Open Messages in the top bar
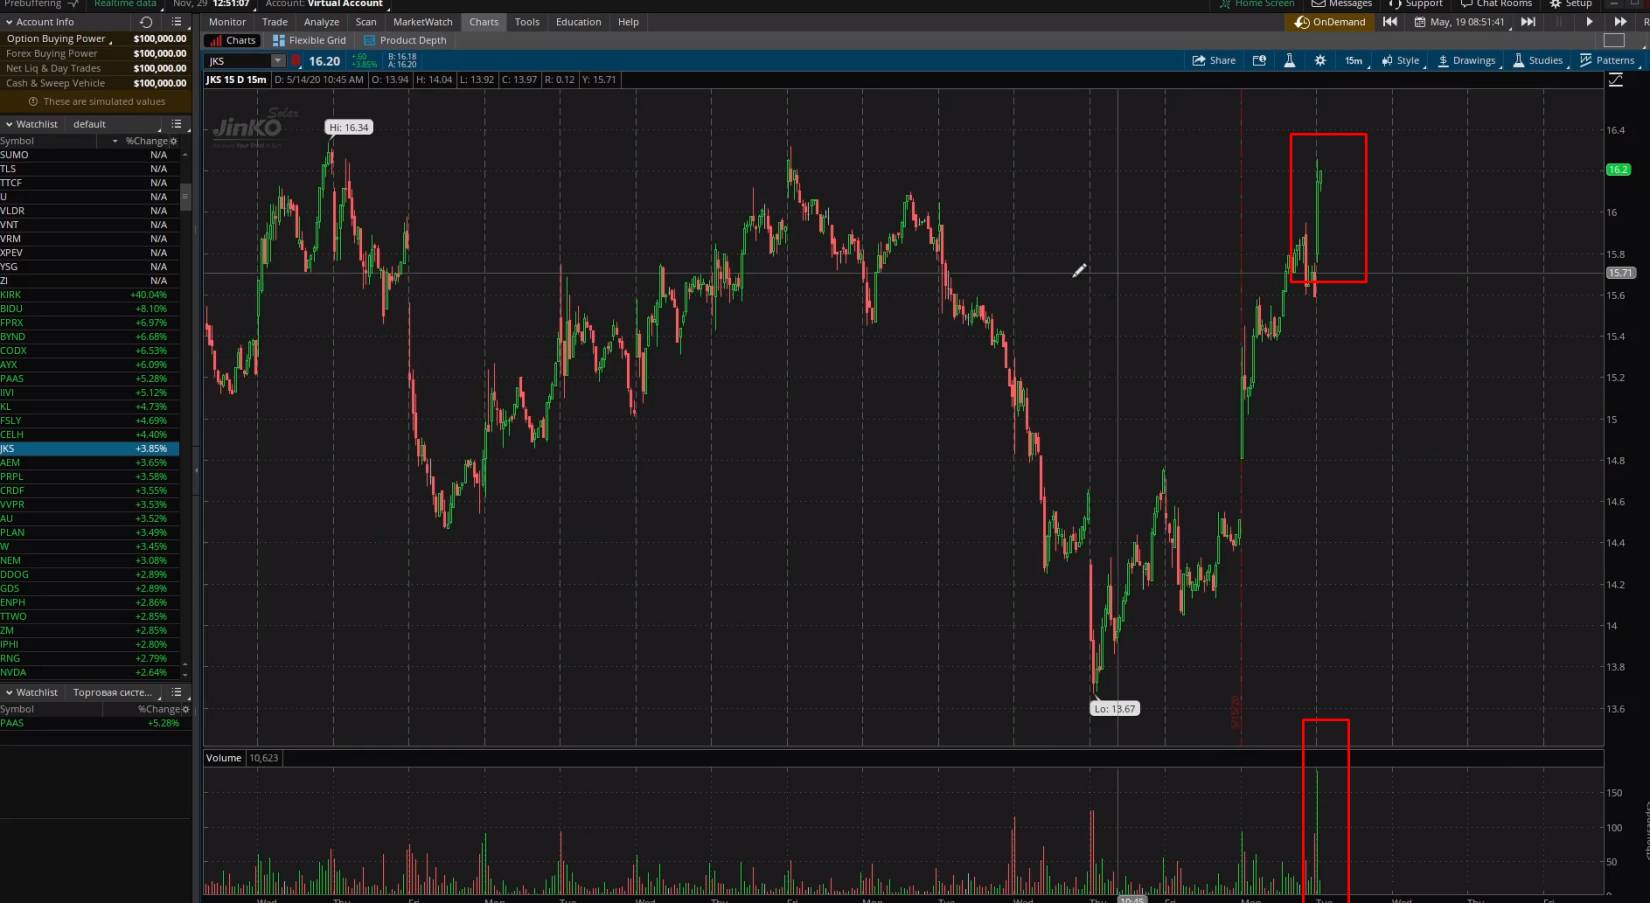 1342,4
